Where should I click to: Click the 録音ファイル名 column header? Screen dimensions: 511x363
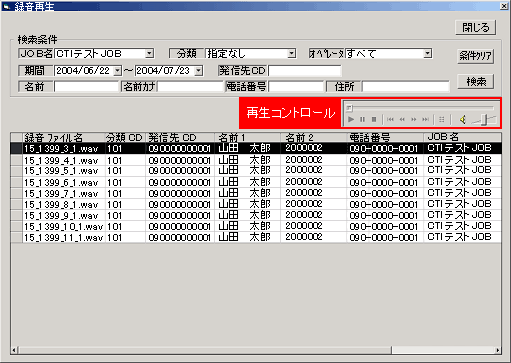pyautogui.click(x=64, y=137)
